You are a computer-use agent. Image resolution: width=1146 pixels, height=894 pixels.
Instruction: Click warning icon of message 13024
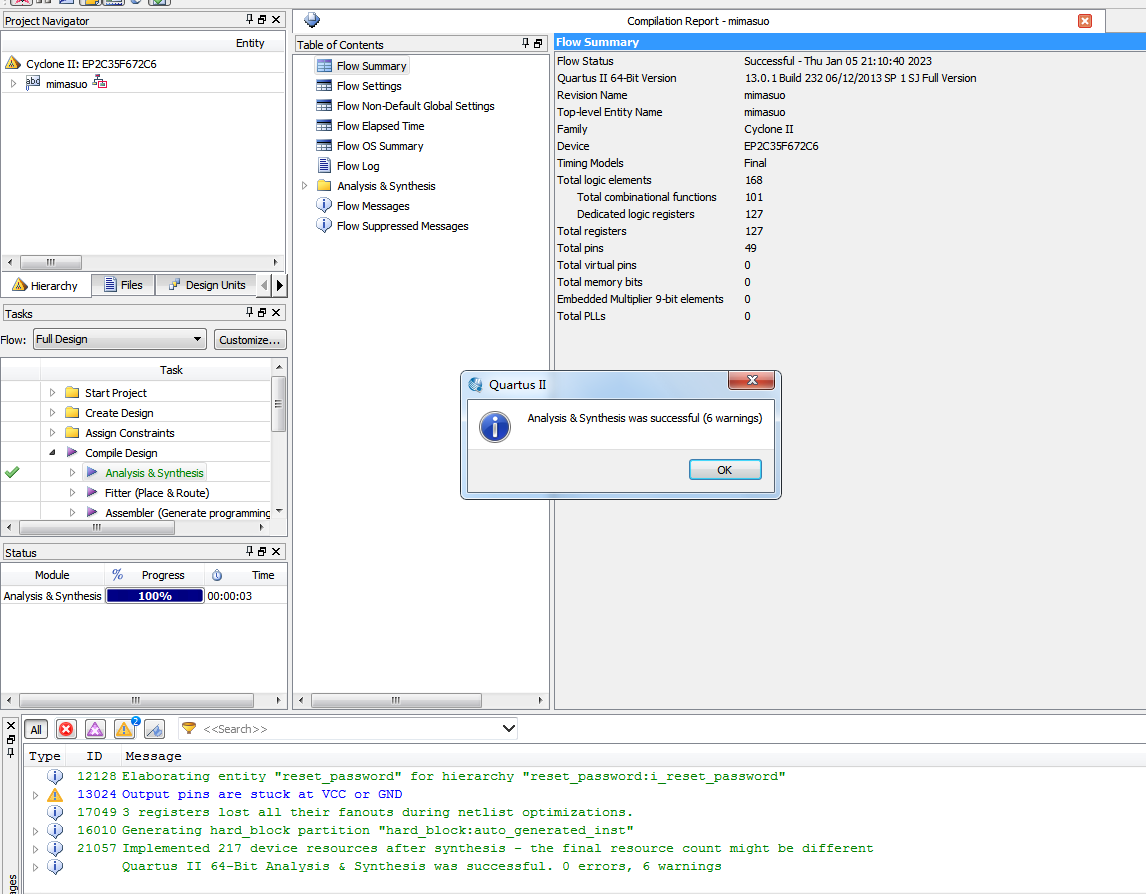(55, 795)
